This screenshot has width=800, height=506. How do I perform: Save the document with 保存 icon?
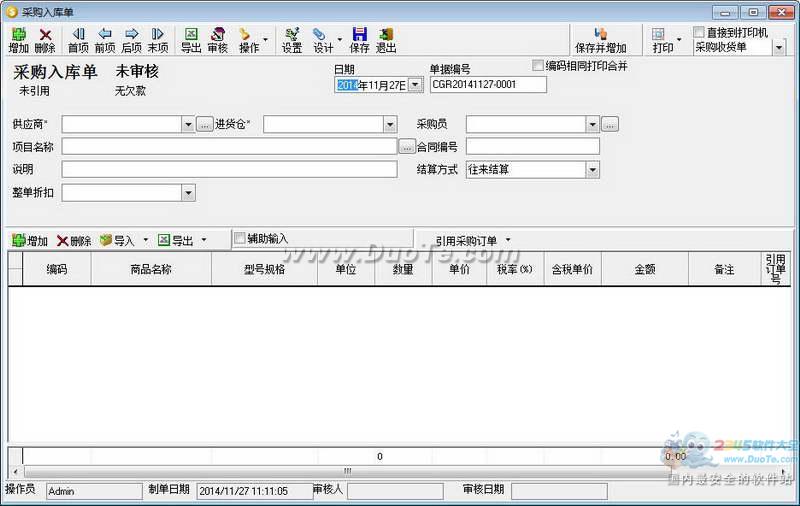coord(360,40)
